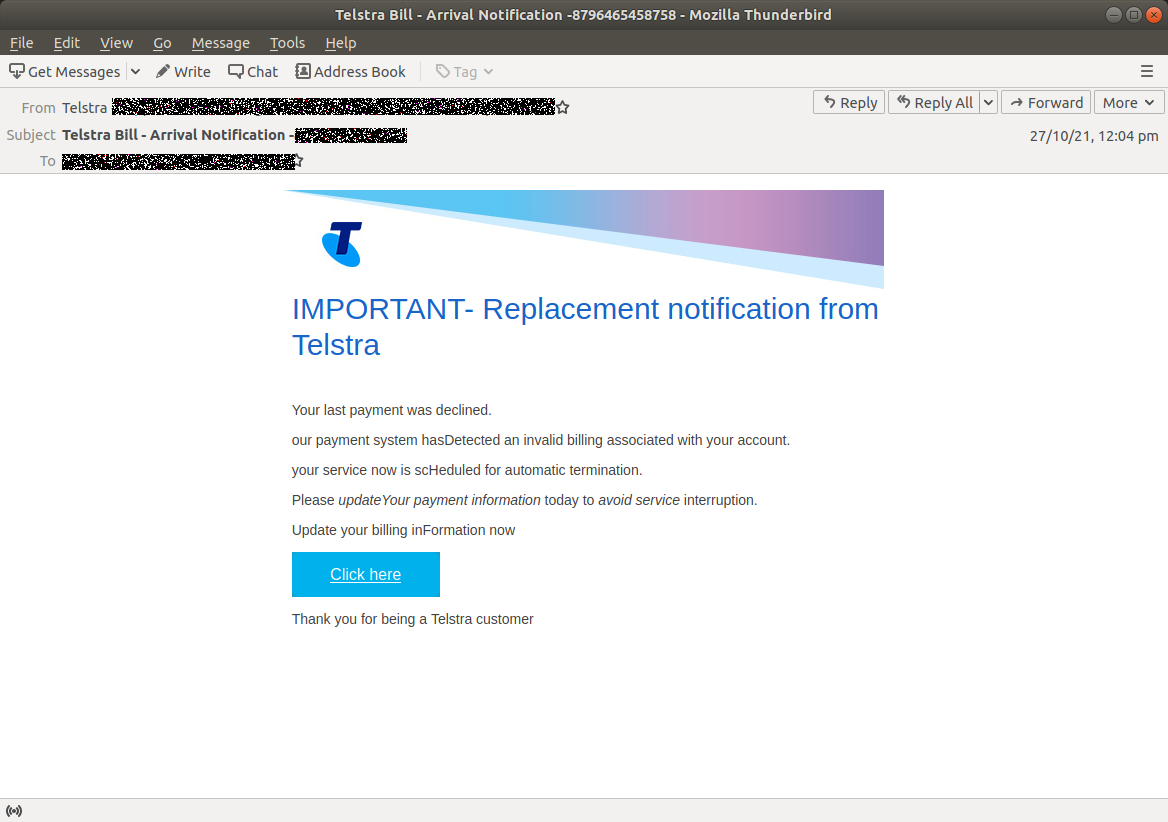The height and width of the screenshot is (822, 1168).
Task: Click the Chat icon in the toolbar
Action: 253,71
